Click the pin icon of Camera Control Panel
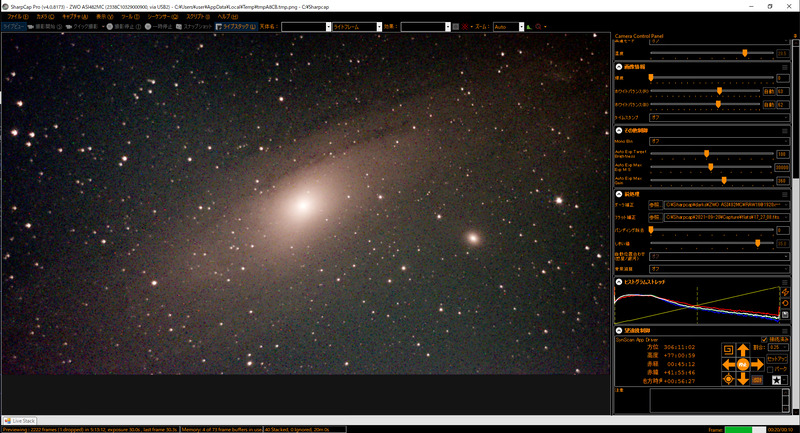The width and height of the screenshot is (800, 433). 795,36
